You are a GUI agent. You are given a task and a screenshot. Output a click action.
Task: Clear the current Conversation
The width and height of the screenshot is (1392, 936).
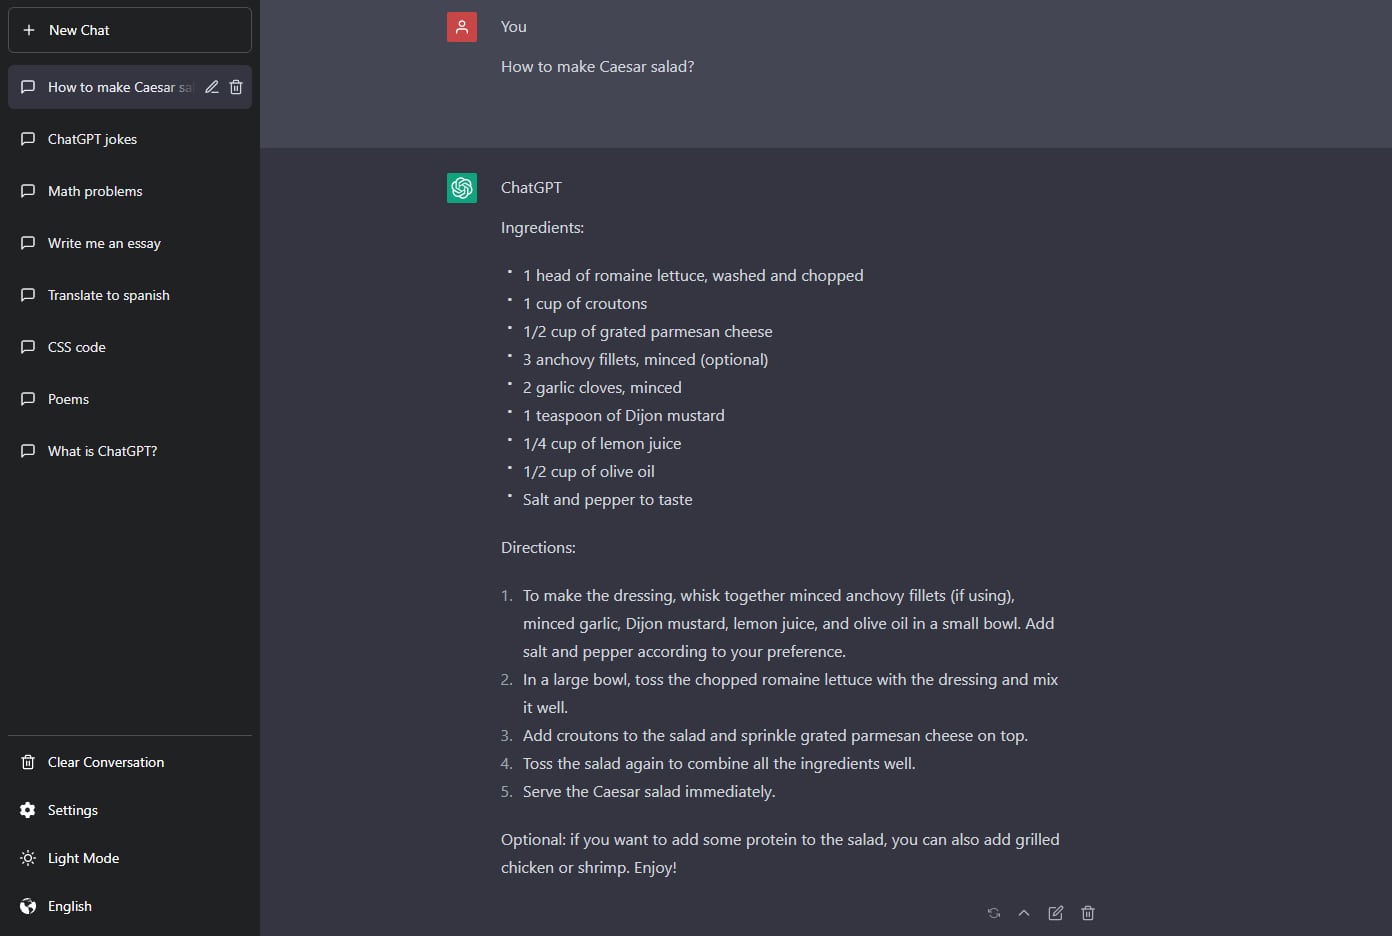105,762
